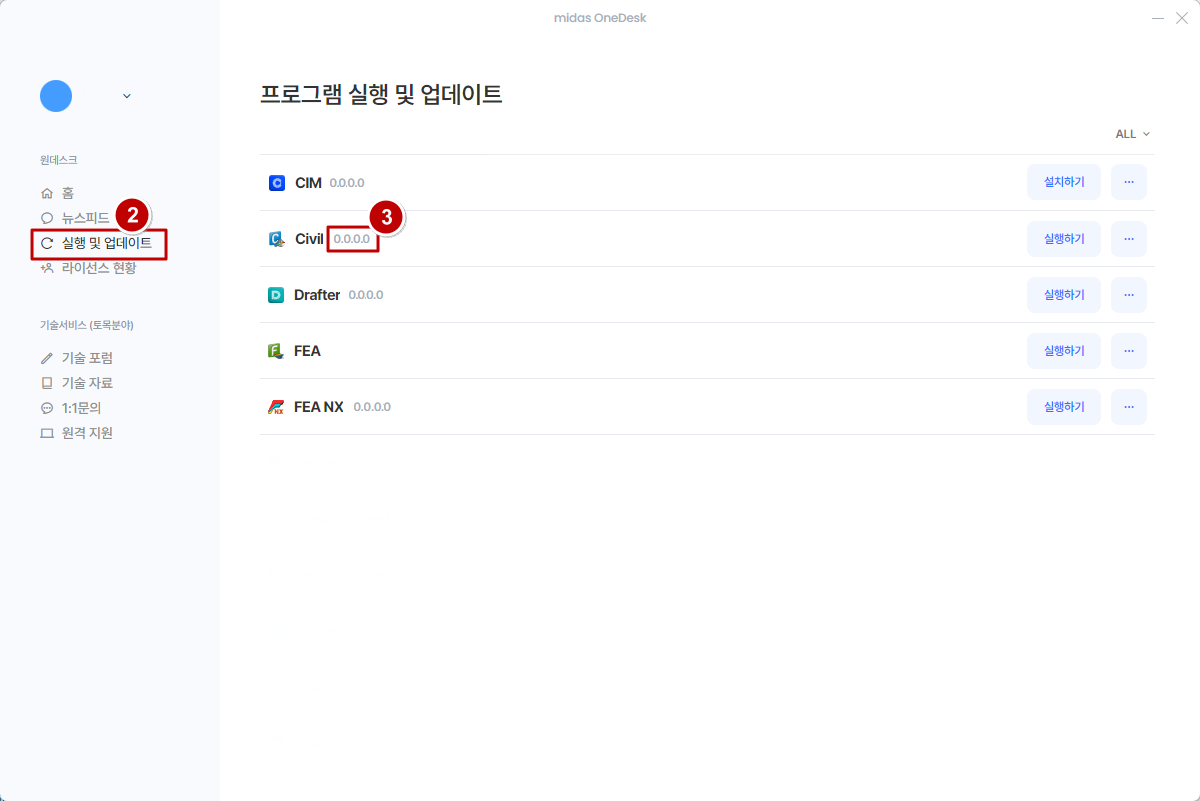Screen dimensions: 1200x801
Task: Click the Civil program icon
Action: tap(277, 239)
